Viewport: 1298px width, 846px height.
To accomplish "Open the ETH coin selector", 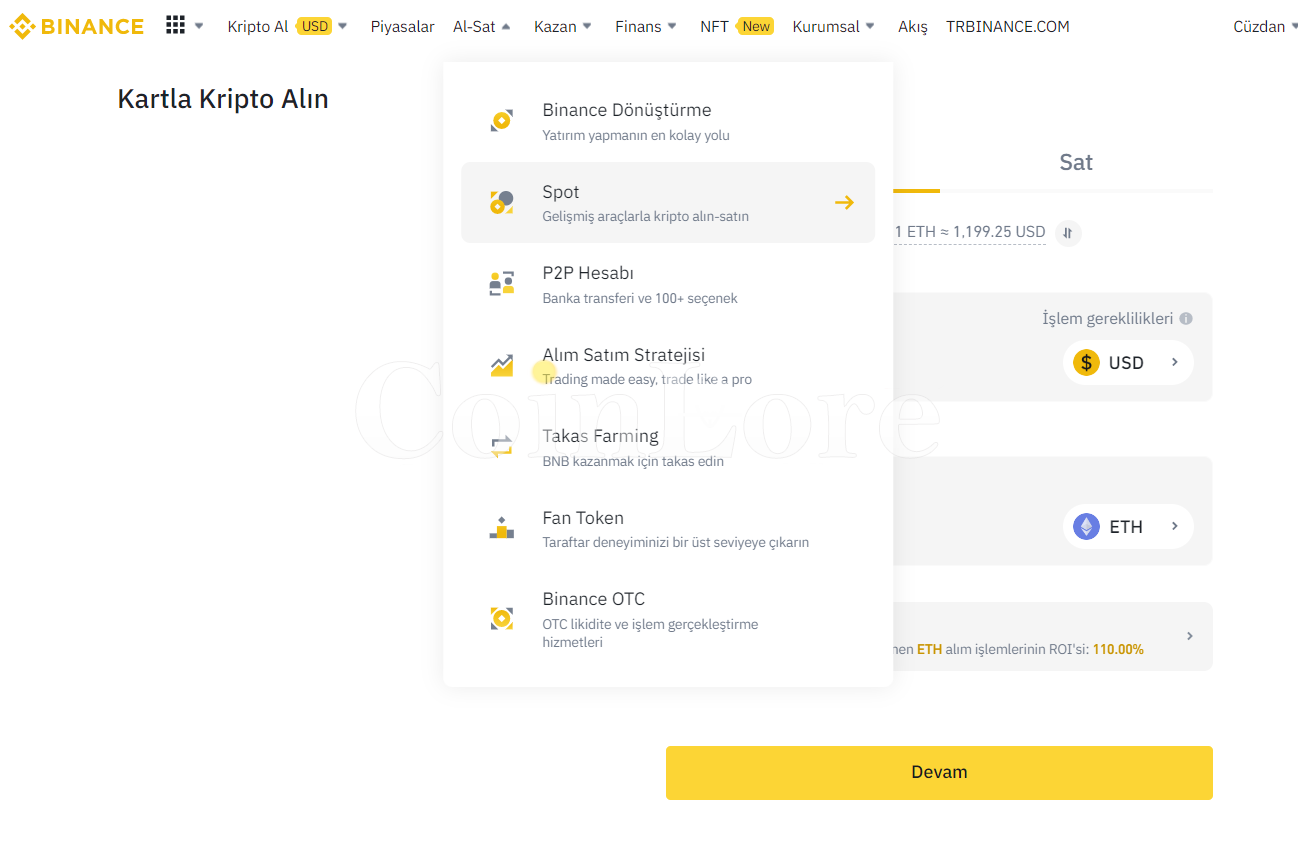I will (1128, 526).
